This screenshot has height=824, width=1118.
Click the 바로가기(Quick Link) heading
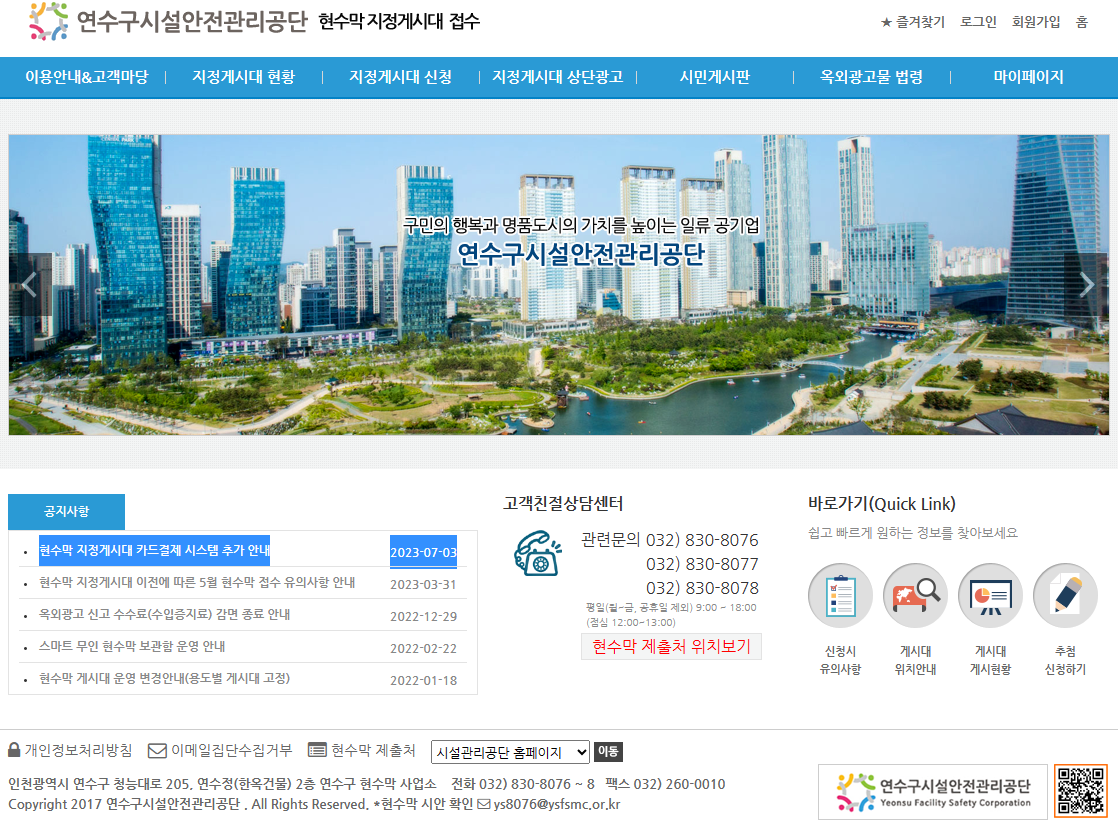(x=881, y=504)
